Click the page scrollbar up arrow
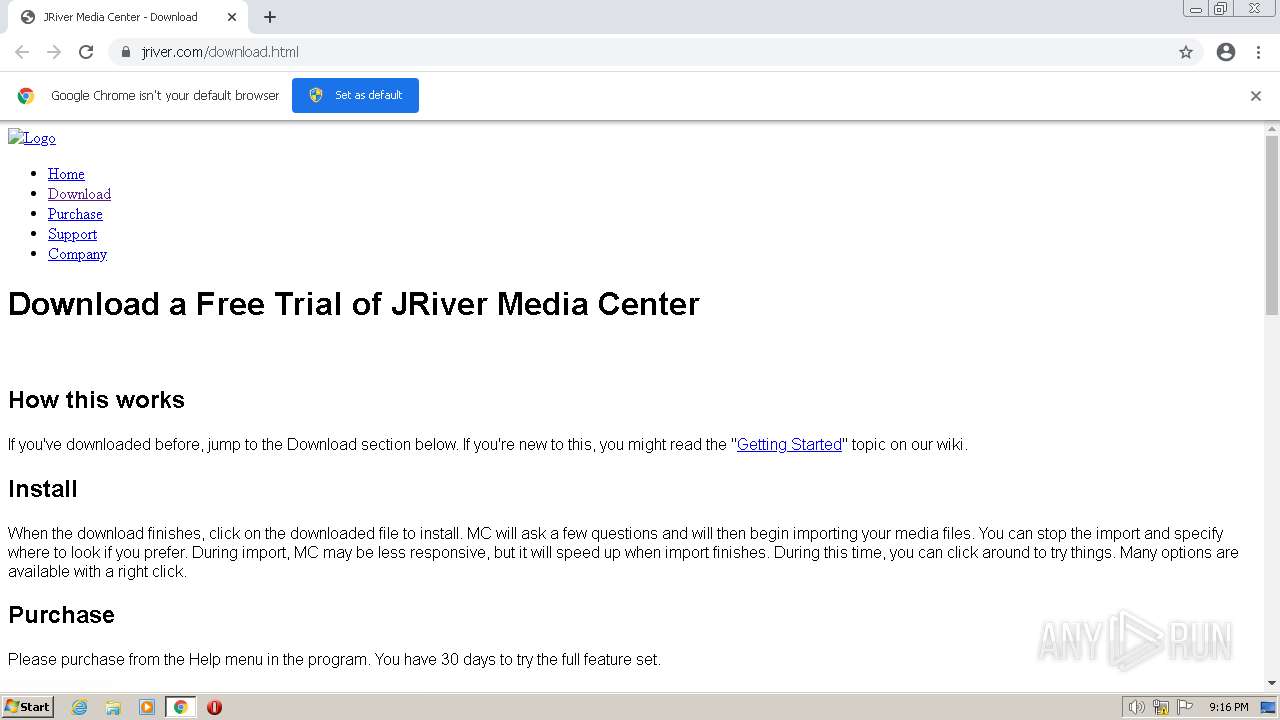1280x720 pixels. coord(1272,129)
